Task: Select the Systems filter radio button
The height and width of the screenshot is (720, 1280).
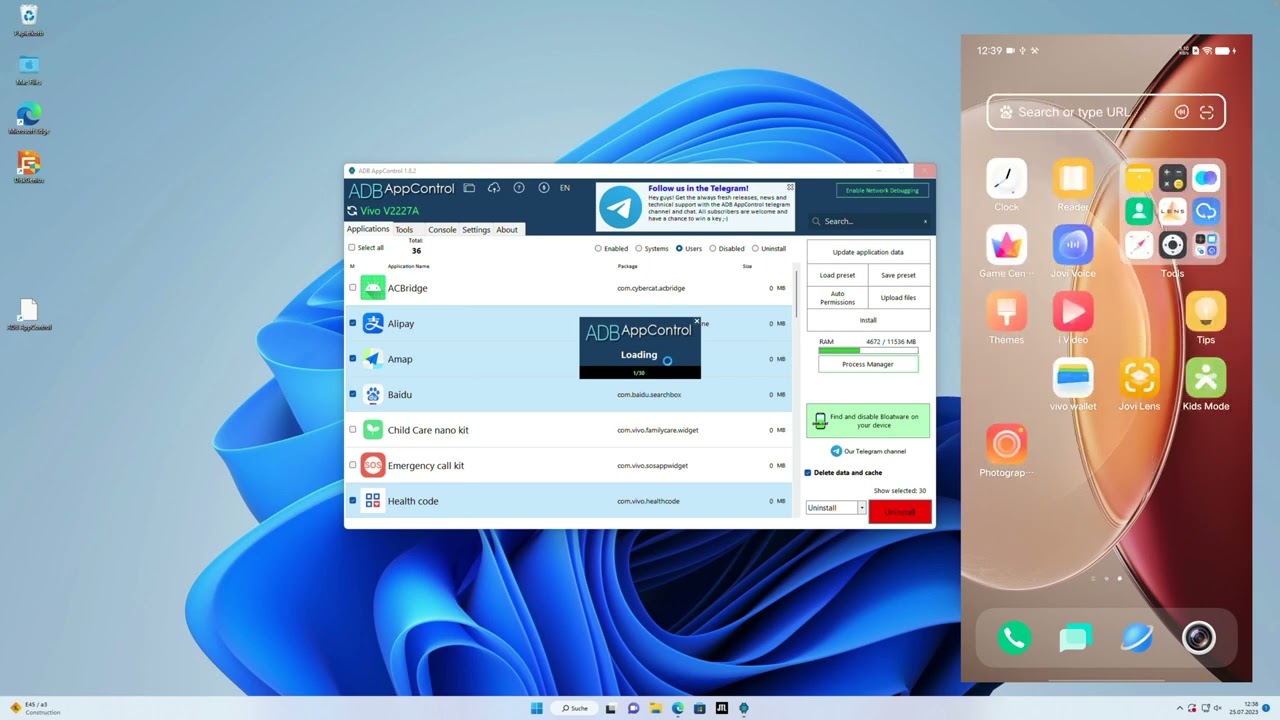Action: [x=639, y=248]
